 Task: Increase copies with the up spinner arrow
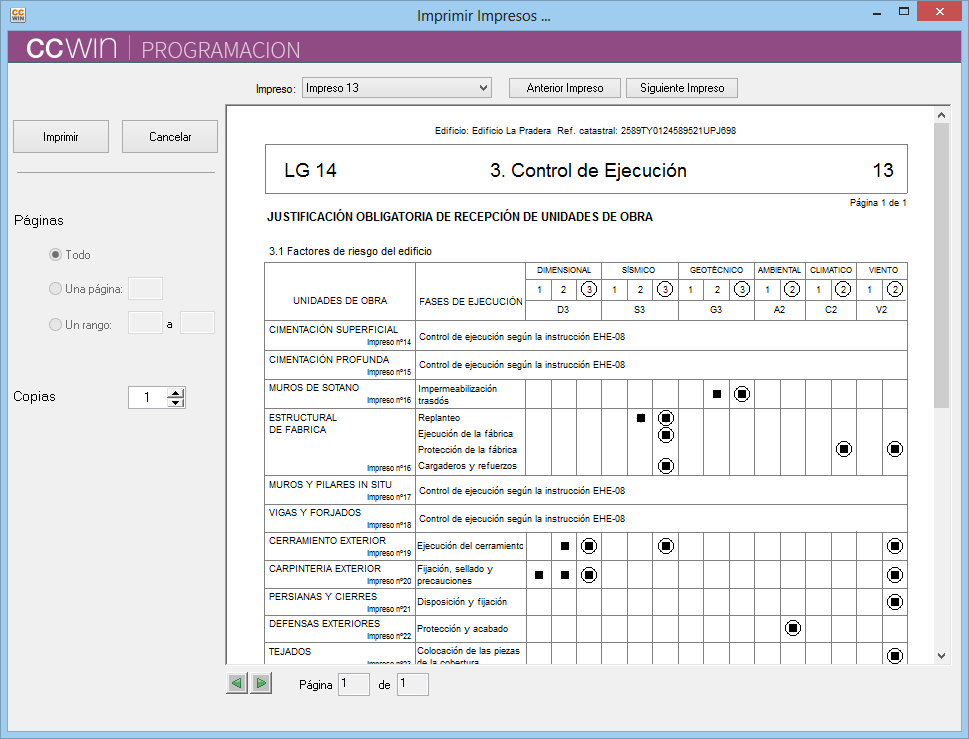click(x=176, y=392)
